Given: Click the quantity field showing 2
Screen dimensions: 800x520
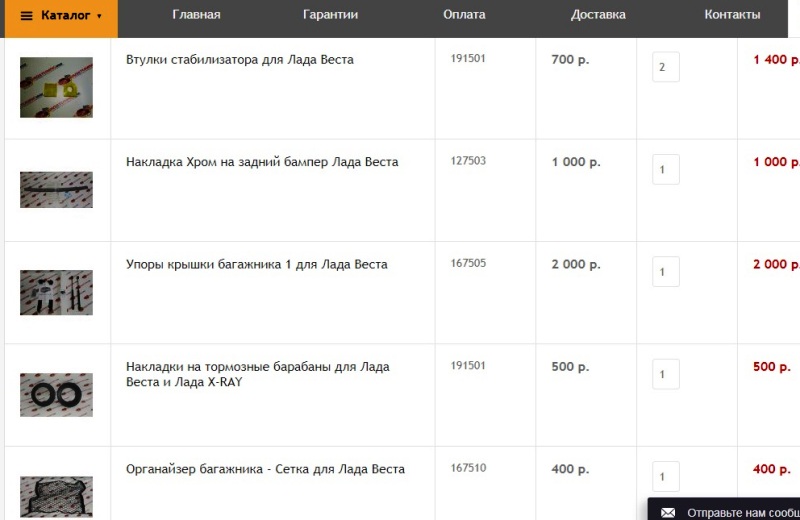Looking at the screenshot, I should (x=665, y=68).
